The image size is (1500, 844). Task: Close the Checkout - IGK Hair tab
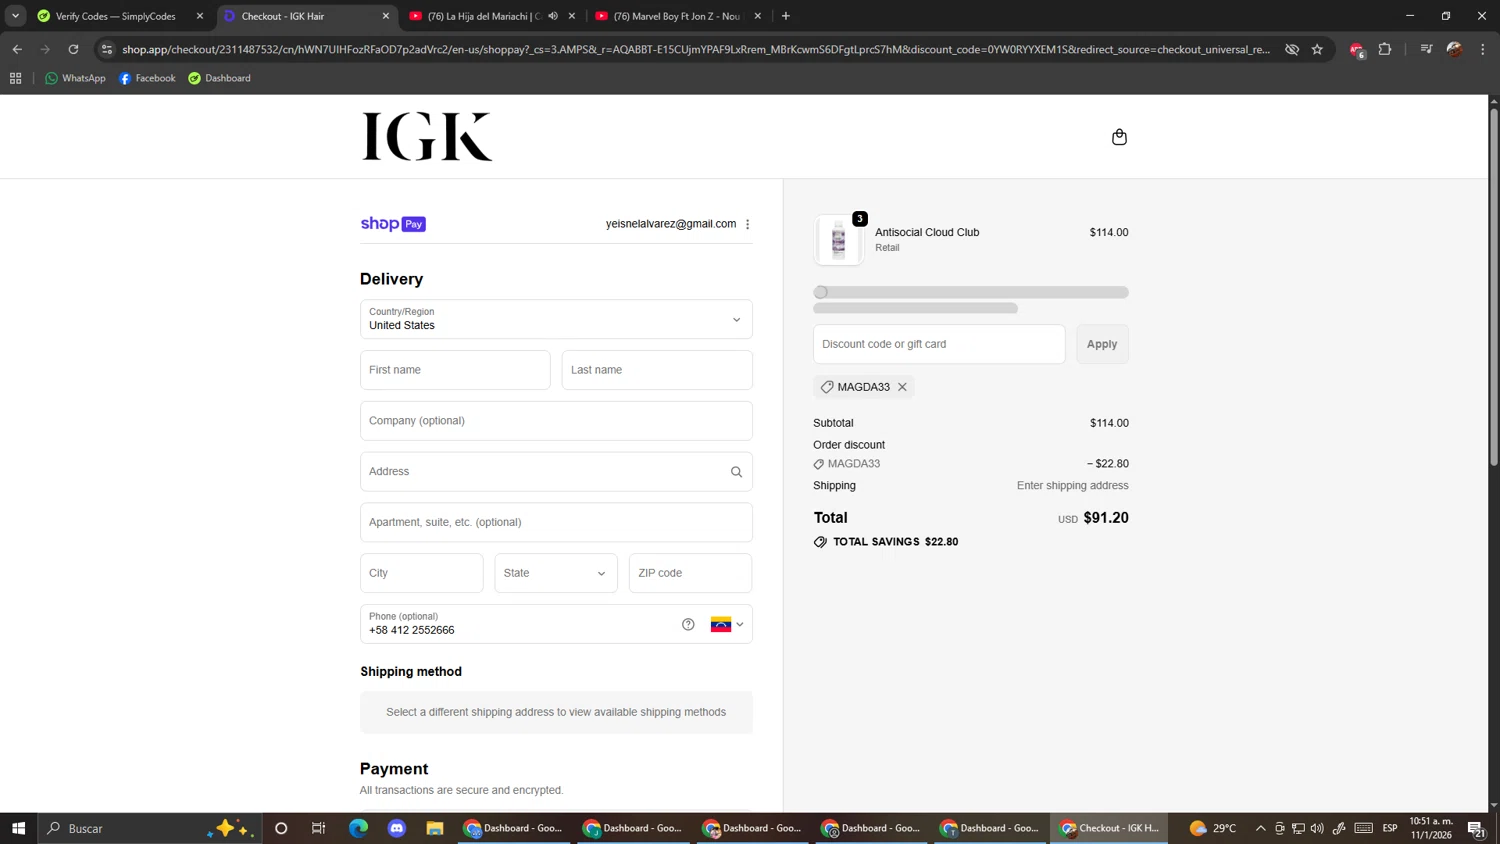pos(386,16)
